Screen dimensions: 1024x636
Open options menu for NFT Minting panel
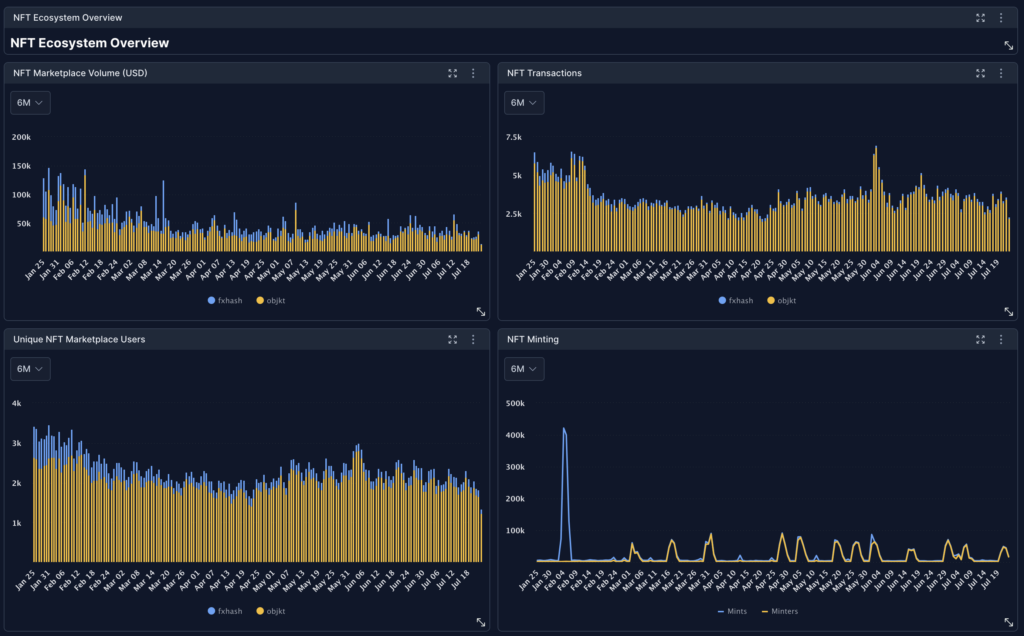[1001, 340]
